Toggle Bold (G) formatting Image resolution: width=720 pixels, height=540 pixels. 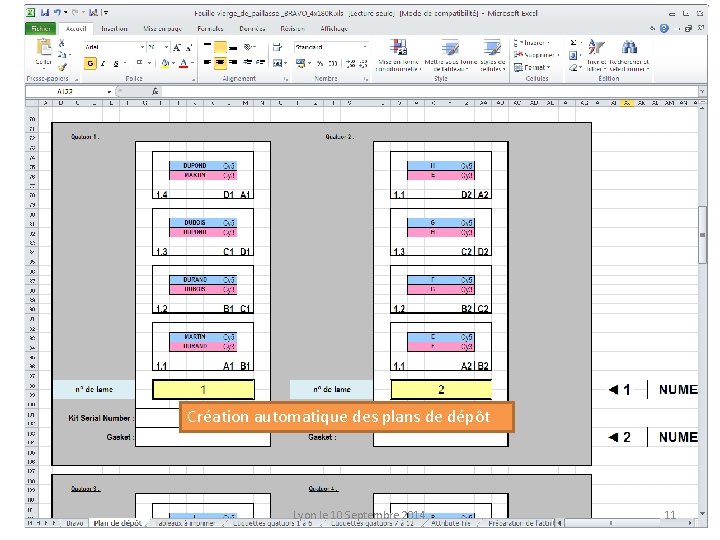coord(90,63)
